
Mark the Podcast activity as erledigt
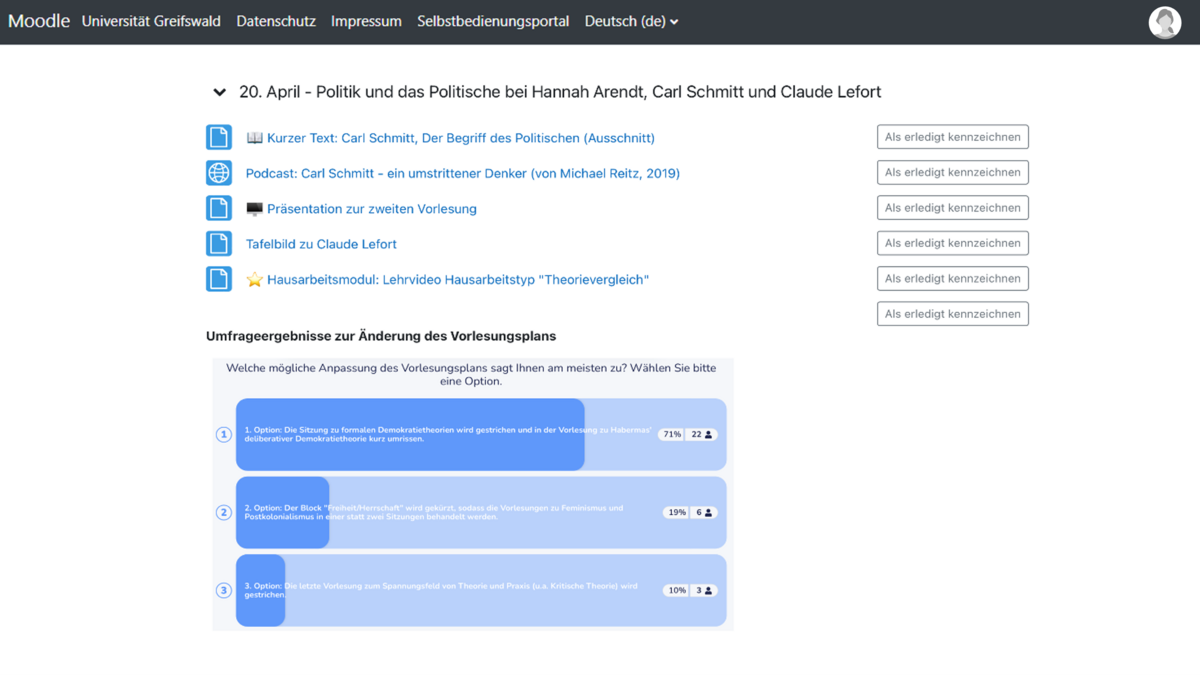pos(952,172)
